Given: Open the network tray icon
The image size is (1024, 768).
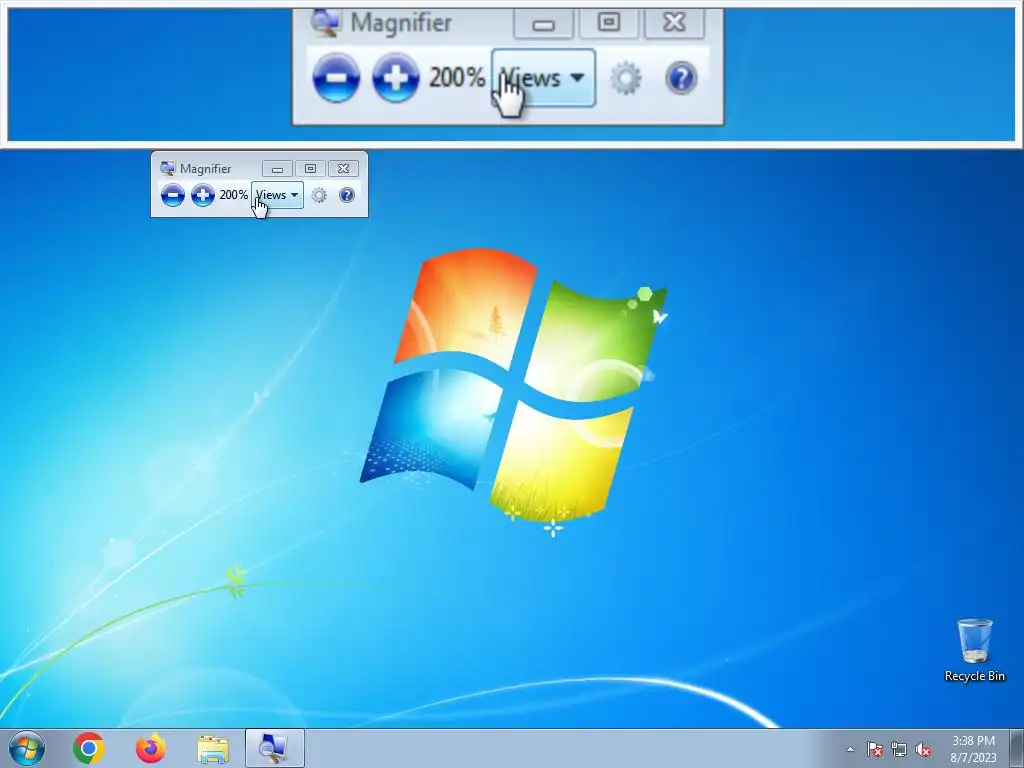Looking at the screenshot, I should (x=899, y=749).
